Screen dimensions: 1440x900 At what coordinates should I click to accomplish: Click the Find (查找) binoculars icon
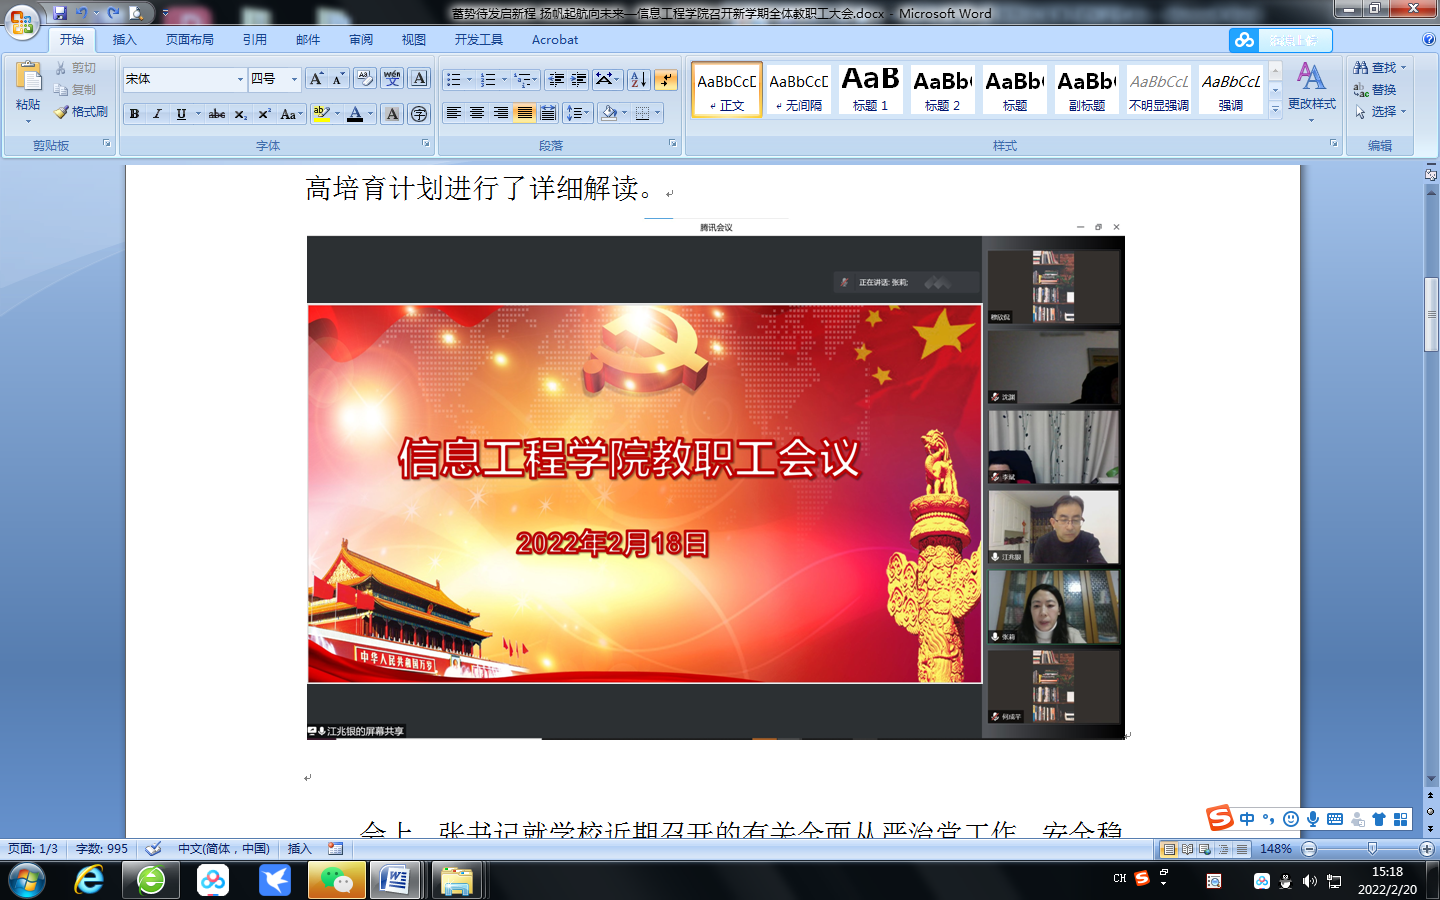click(1361, 68)
